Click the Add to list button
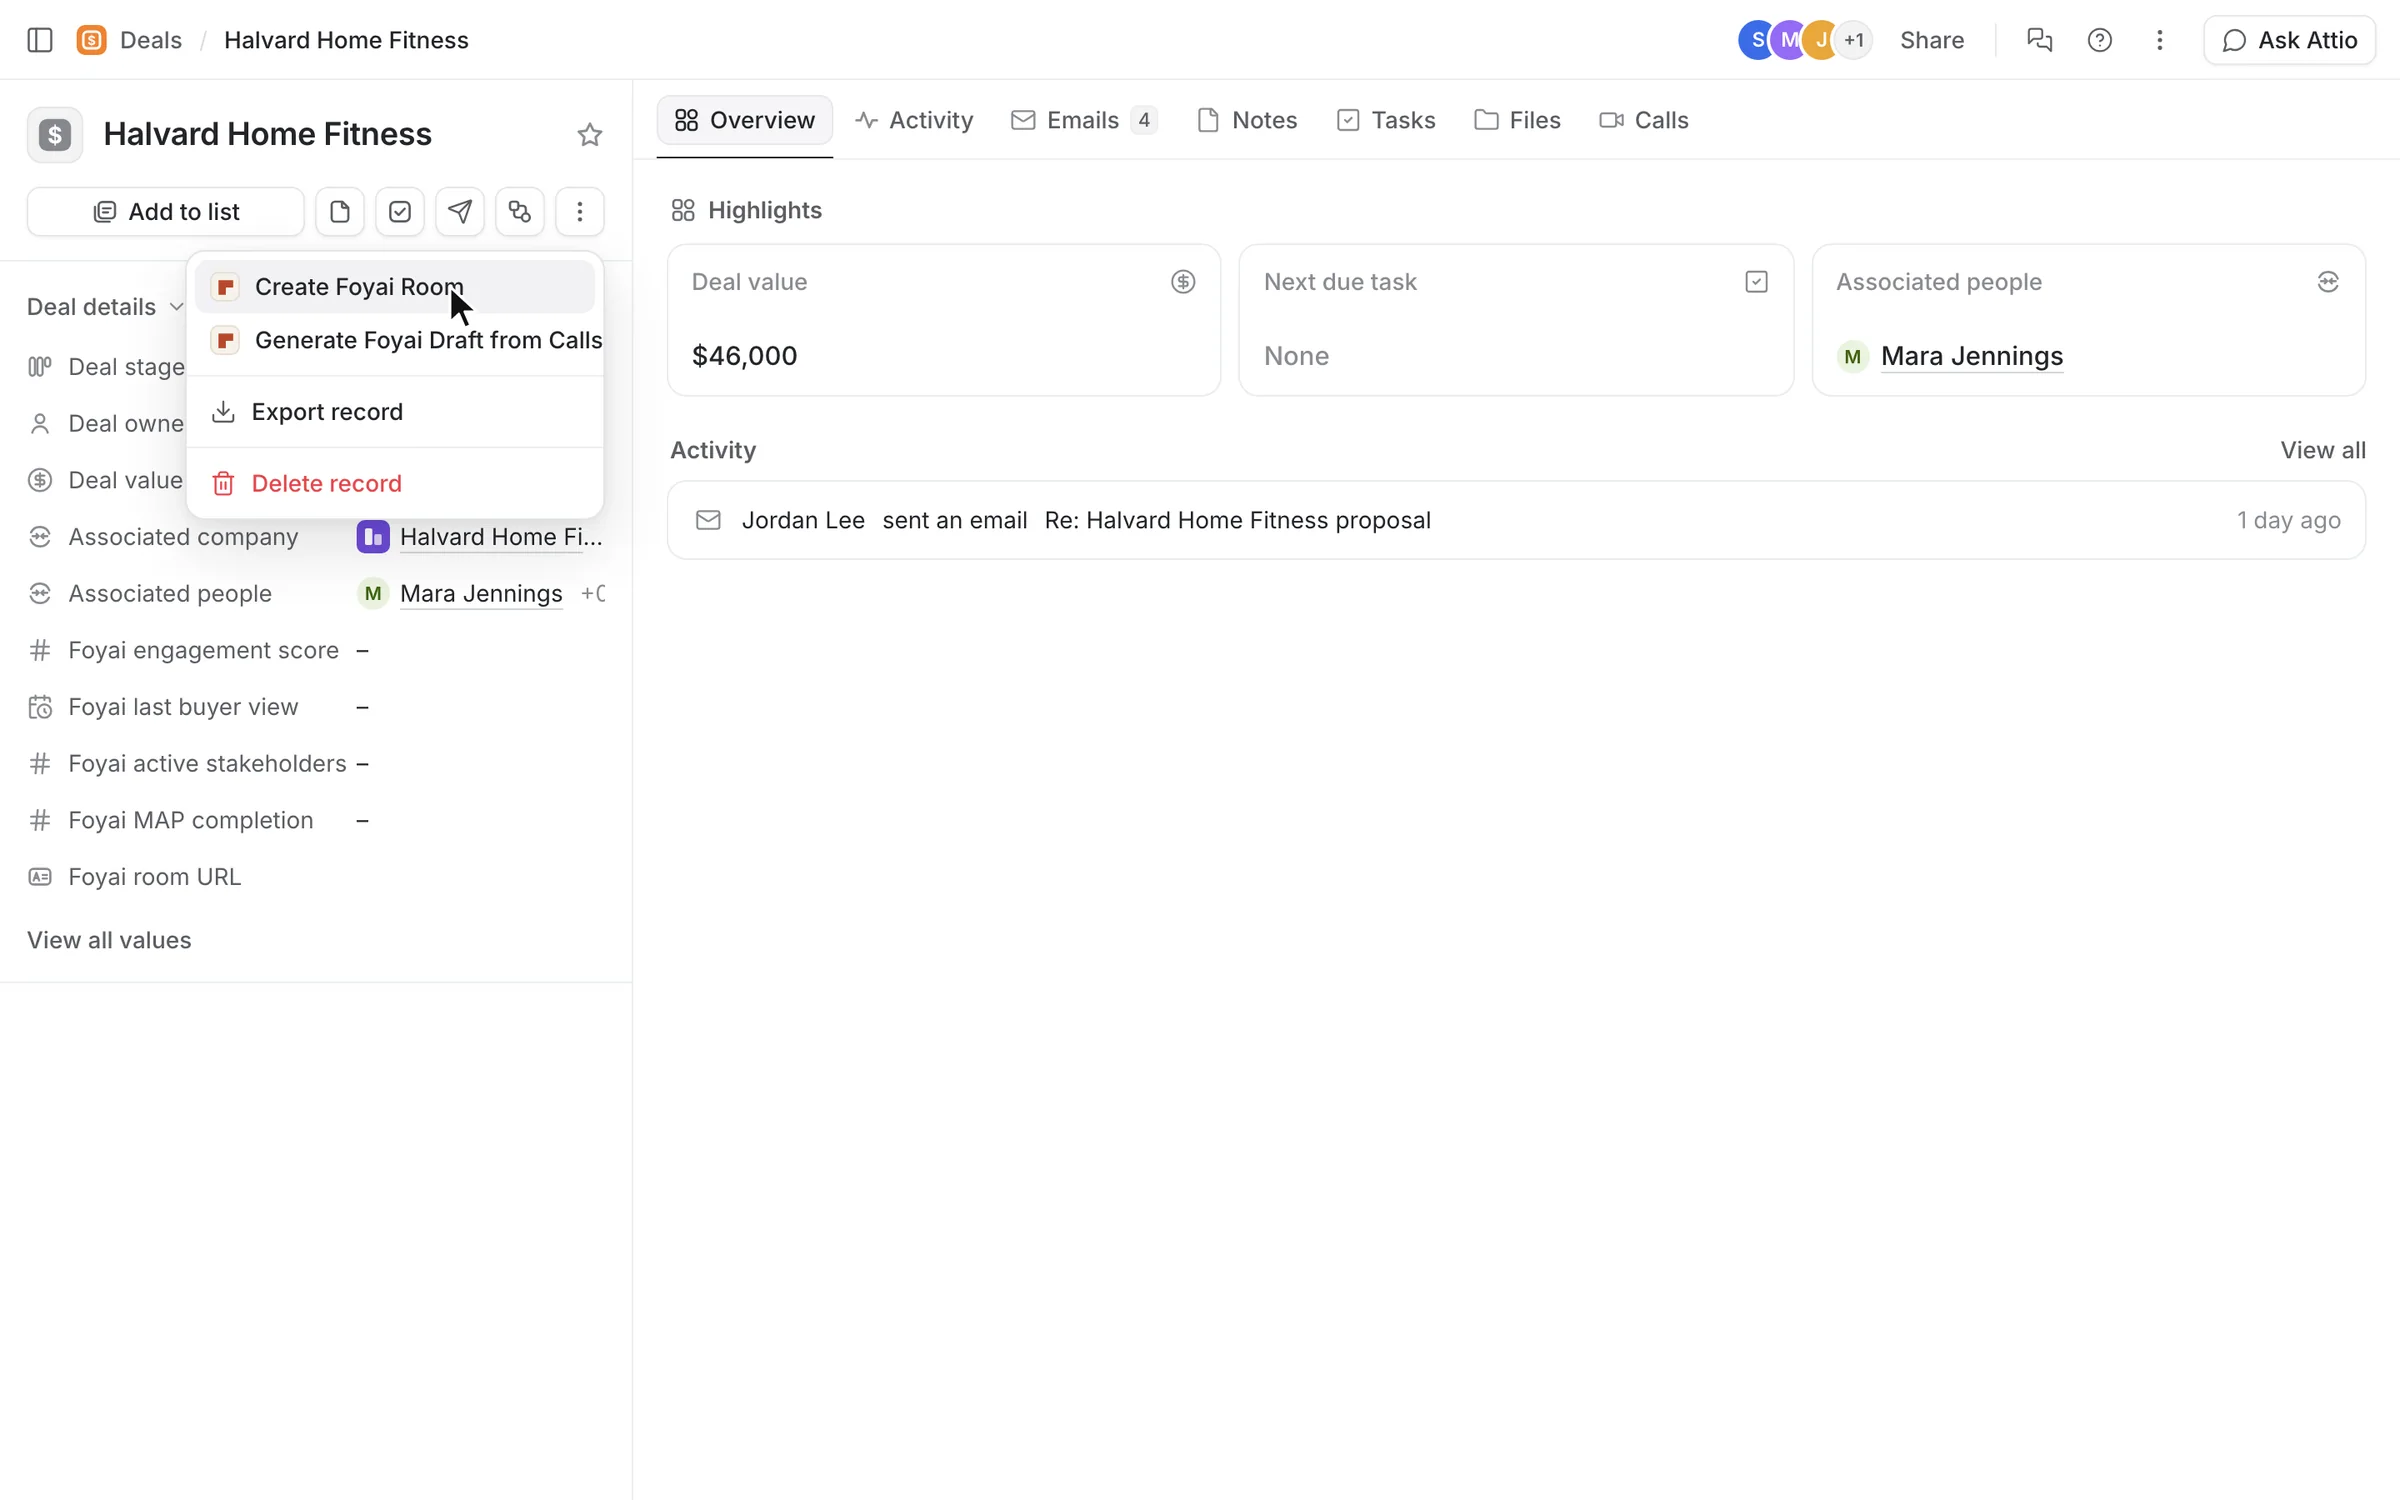This screenshot has width=2400, height=1500. tap(166, 212)
